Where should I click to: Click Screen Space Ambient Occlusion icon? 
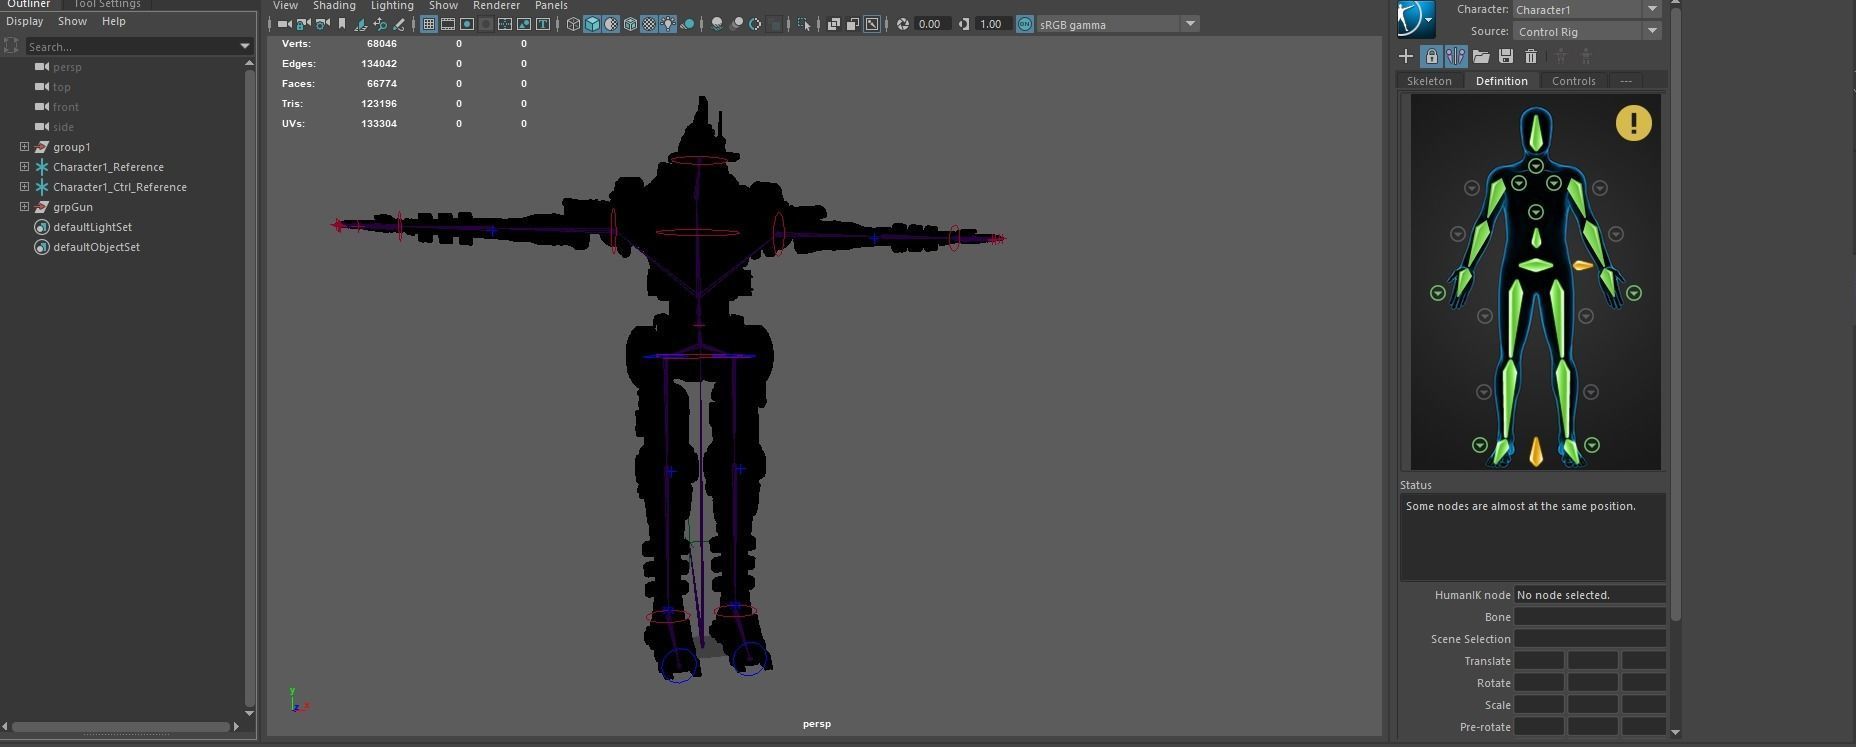click(x=717, y=24)
